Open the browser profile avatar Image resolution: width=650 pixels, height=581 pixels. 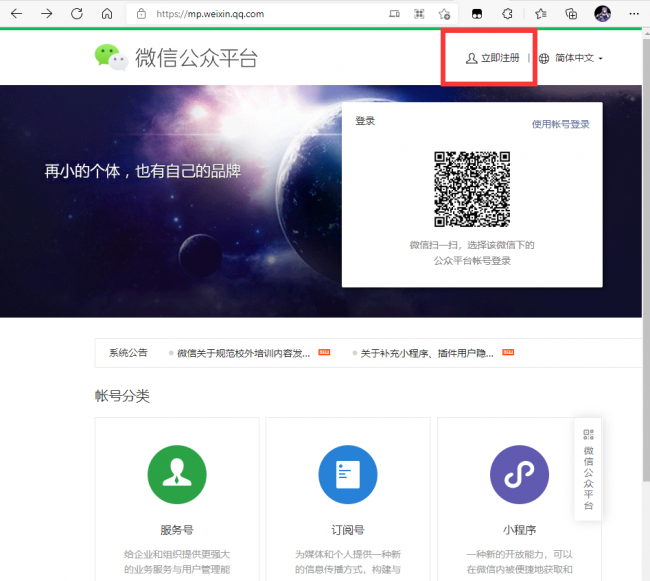[x=602, y=14]
